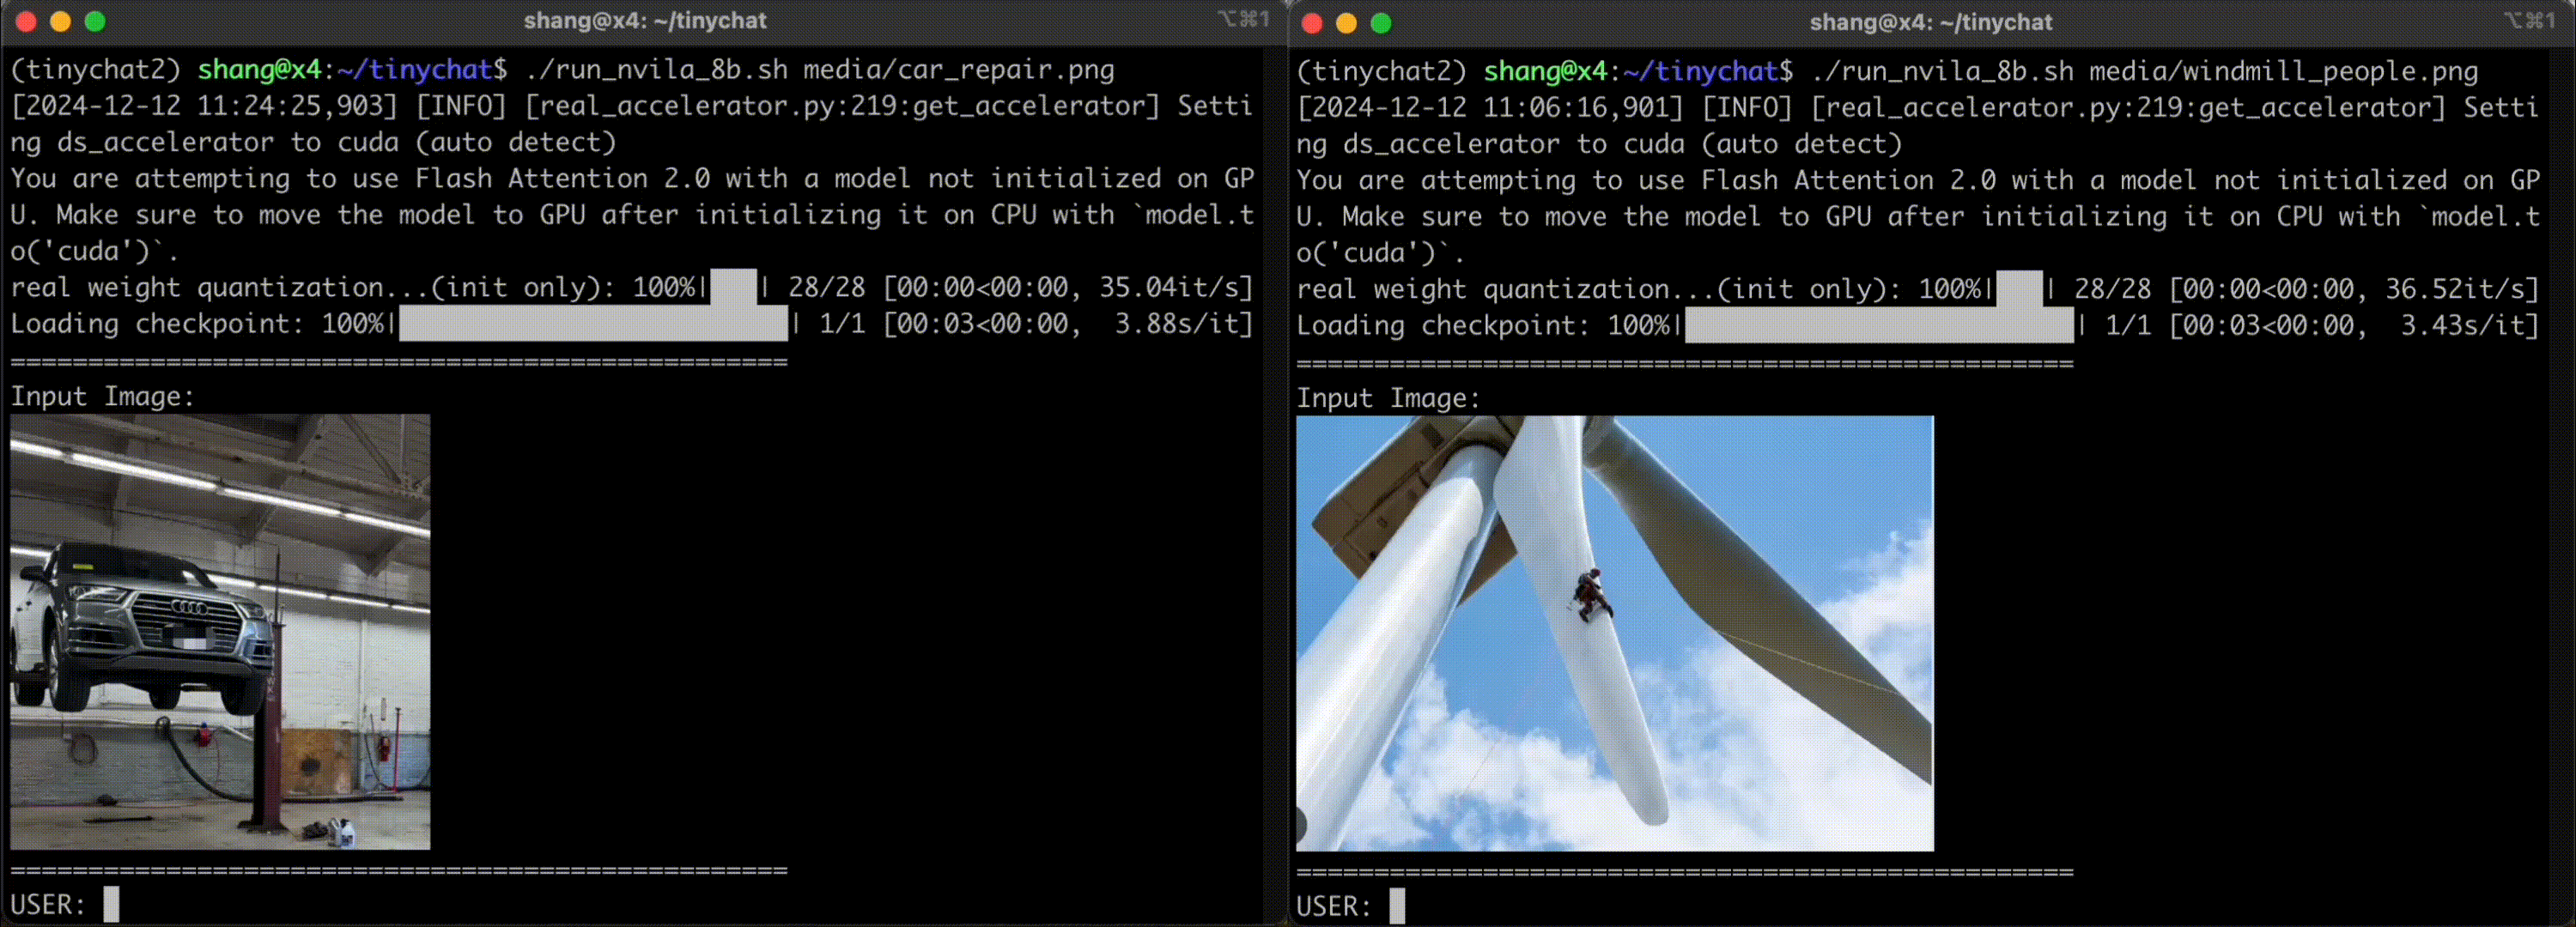The width and height of the screenshot is (2576, 927).
Task: Click the keyboard shortcut indicator in left title bar
Action: (x=1244, y=19)
